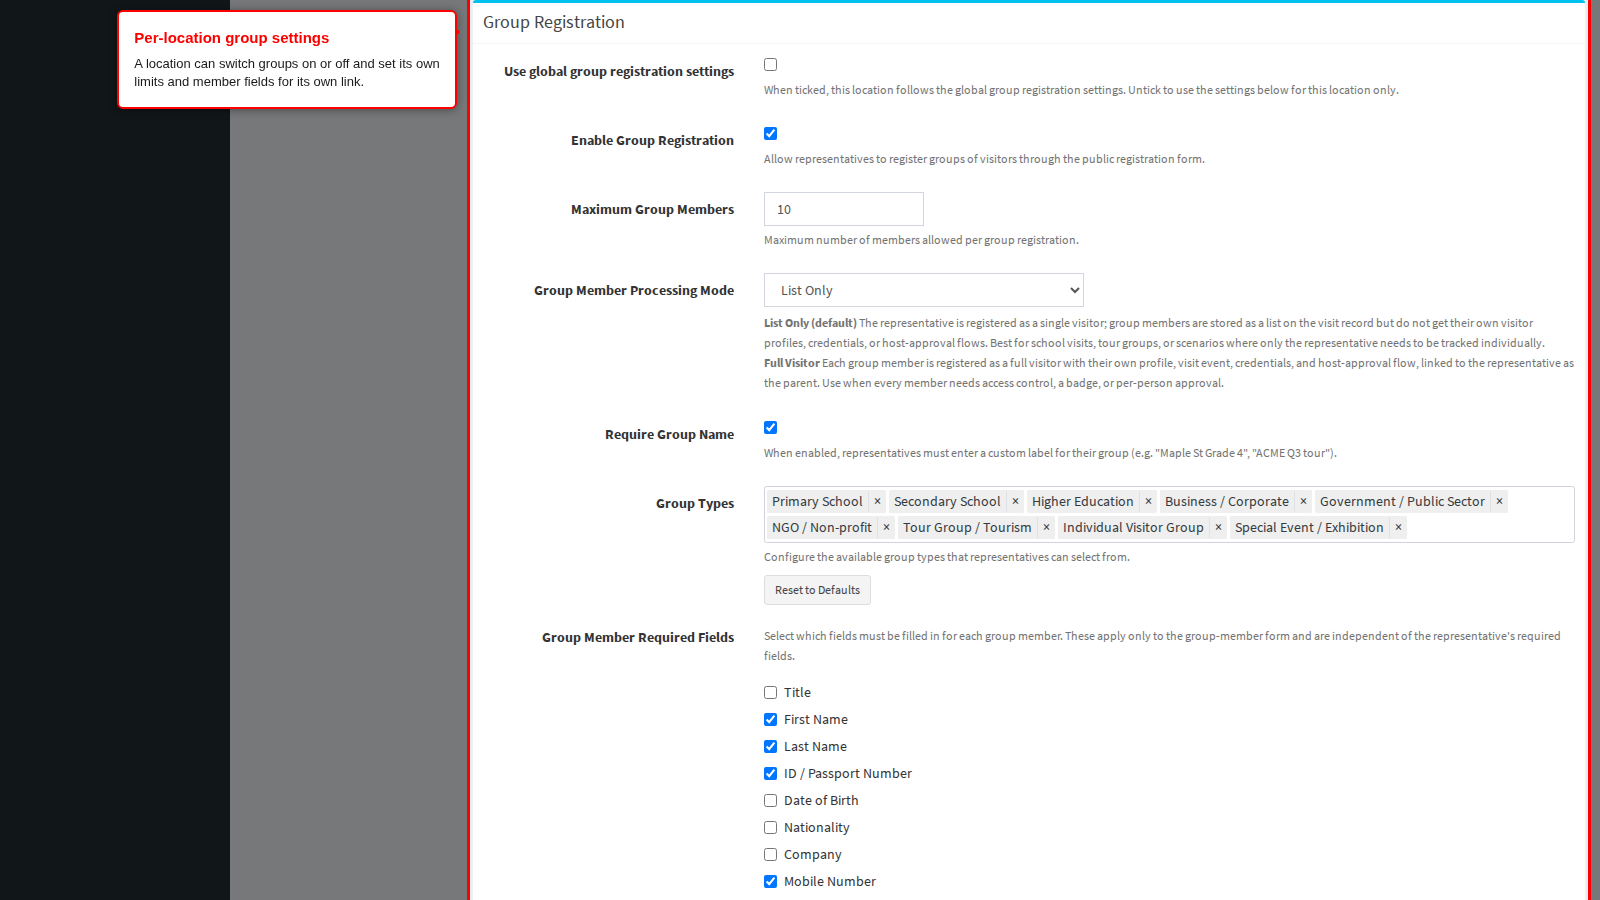Remove the Secondary School group type tag
The height and width of the screenshot is (900, 1600).
[1015, 502]
